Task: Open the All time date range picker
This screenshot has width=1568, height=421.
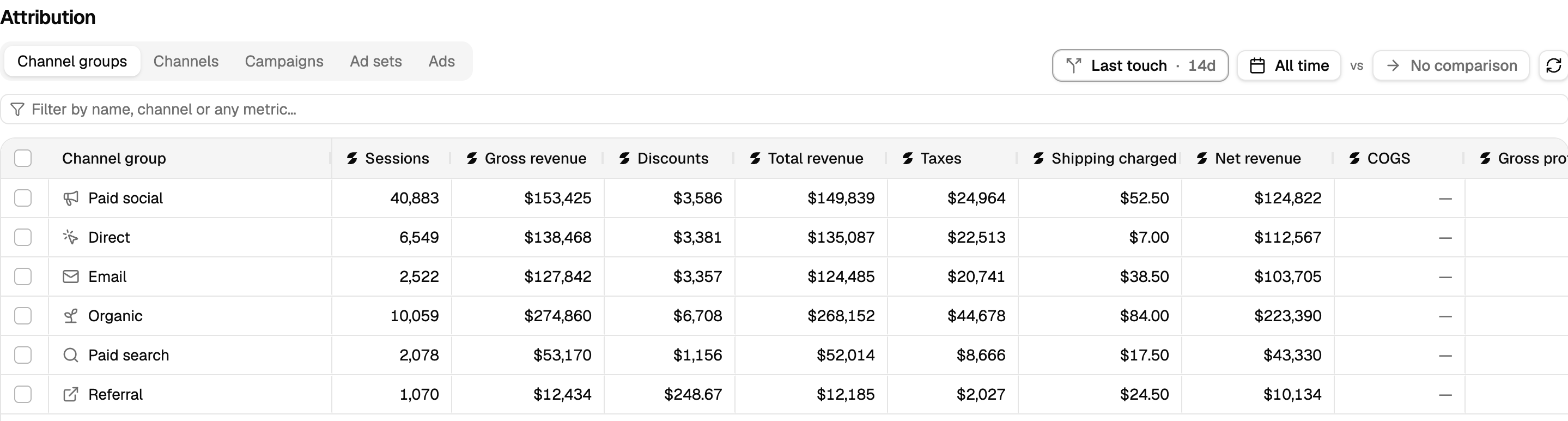Action: coord(1289,65)
